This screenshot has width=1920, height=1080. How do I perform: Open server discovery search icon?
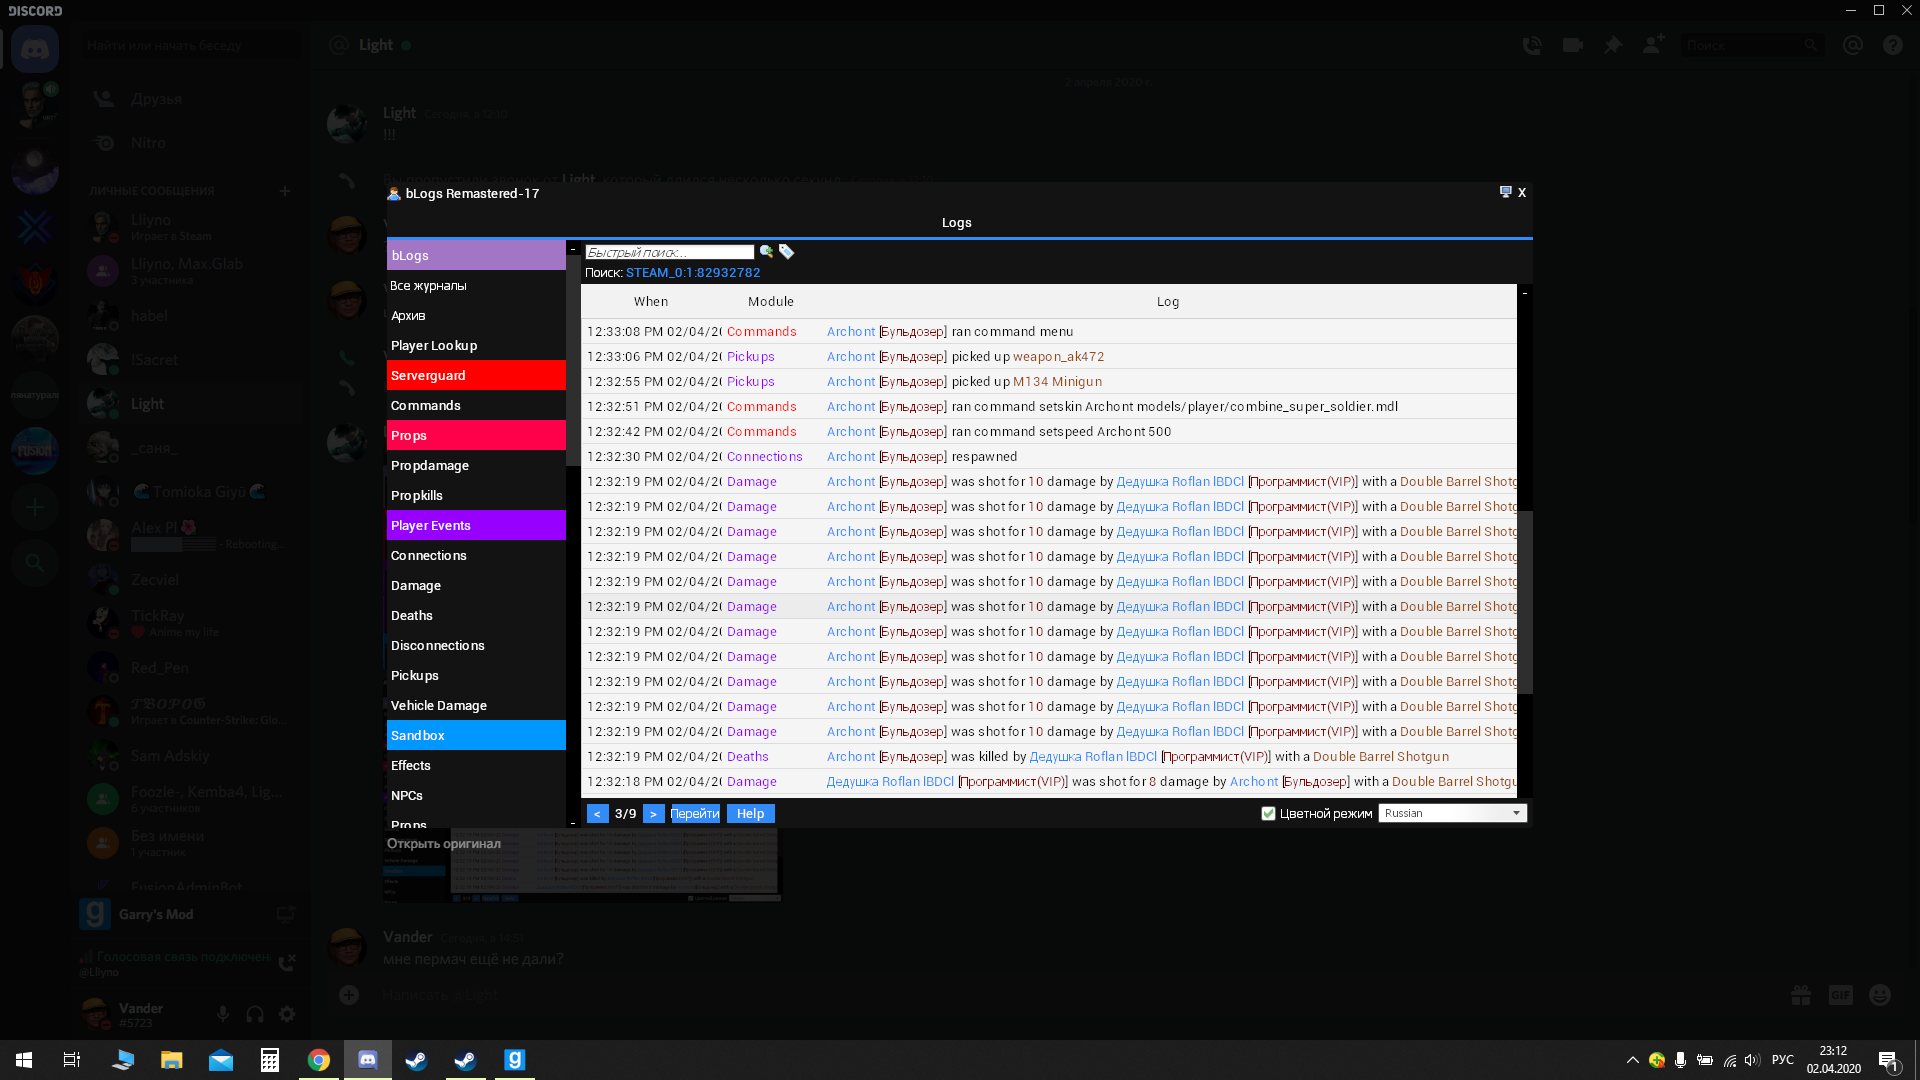point(35,563)
